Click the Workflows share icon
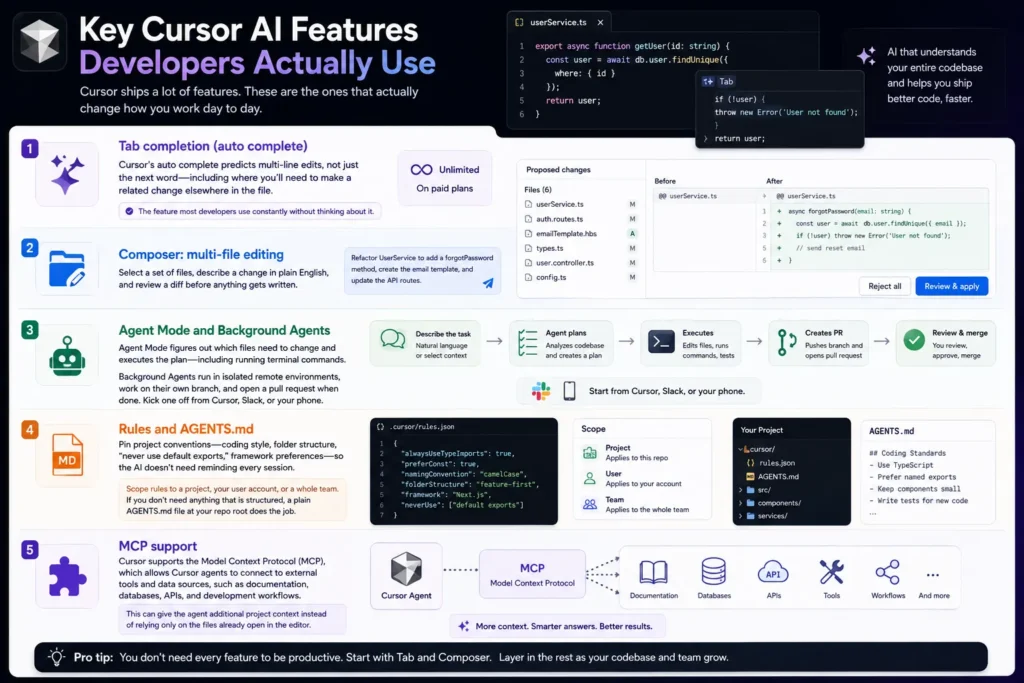1024x683 pixels. [x=888, y=572]
